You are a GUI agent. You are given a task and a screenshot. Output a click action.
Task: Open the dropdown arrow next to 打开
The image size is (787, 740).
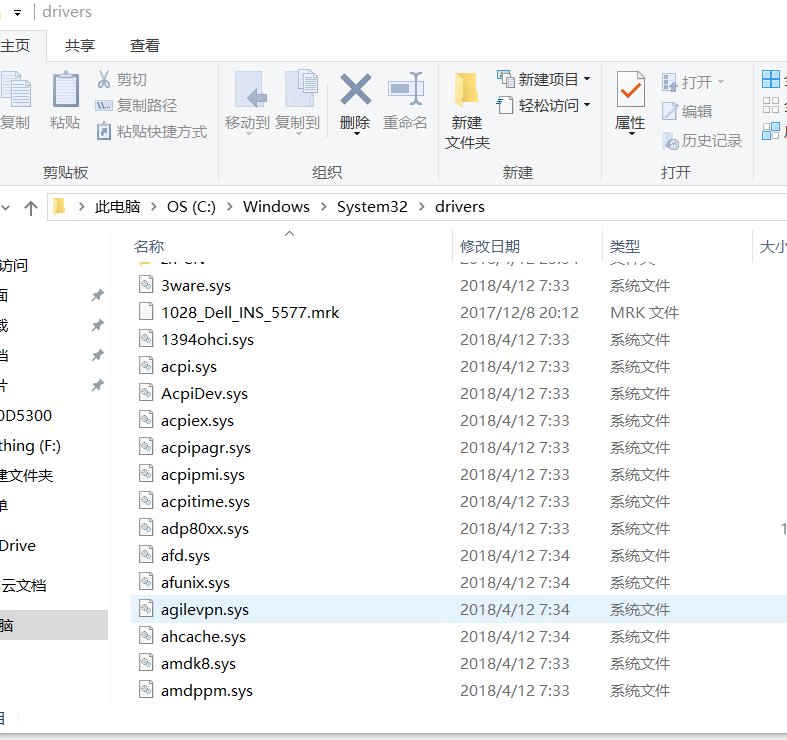(x=721, y=82)
